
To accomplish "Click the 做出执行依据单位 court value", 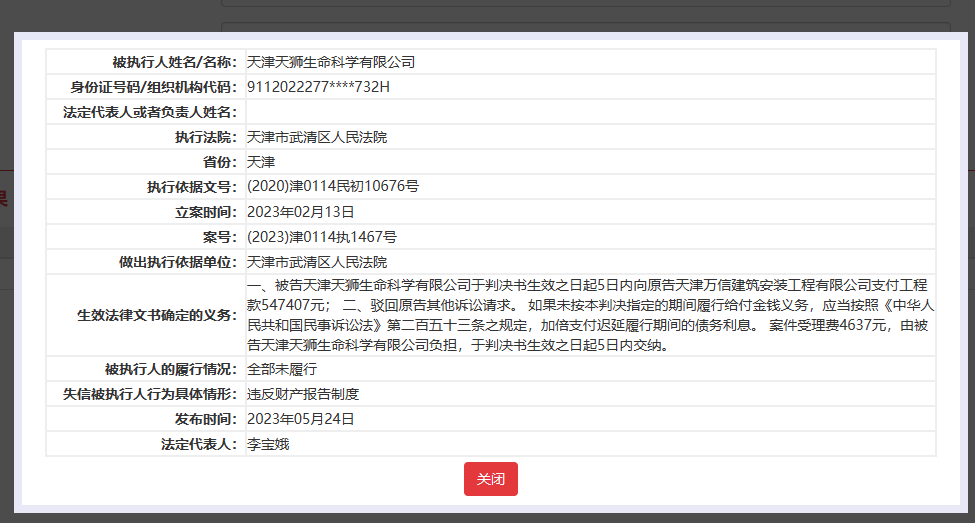I will [x=317, y=262].
